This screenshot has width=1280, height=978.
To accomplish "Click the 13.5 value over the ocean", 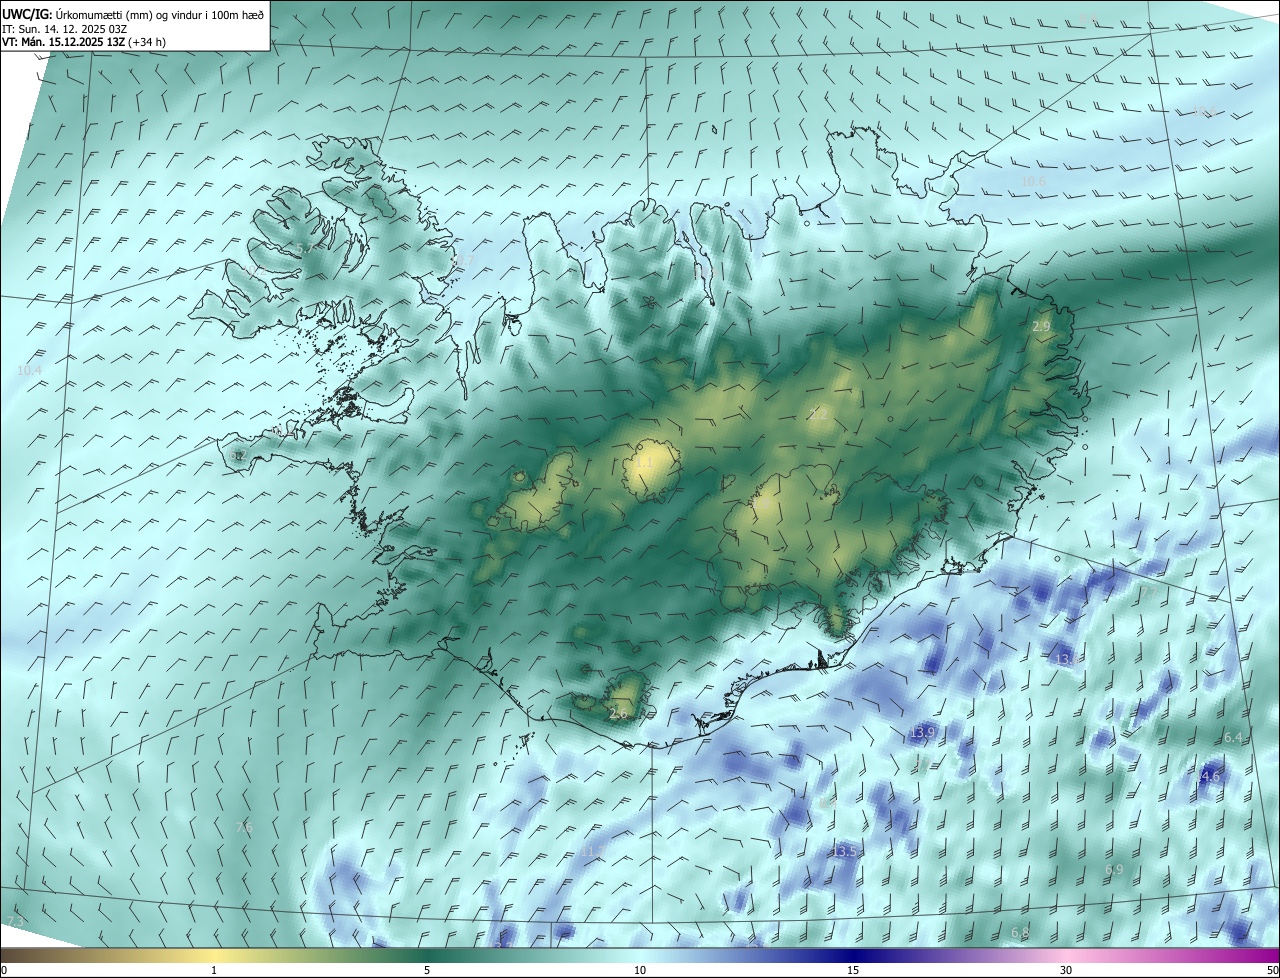I will point(845,851).
